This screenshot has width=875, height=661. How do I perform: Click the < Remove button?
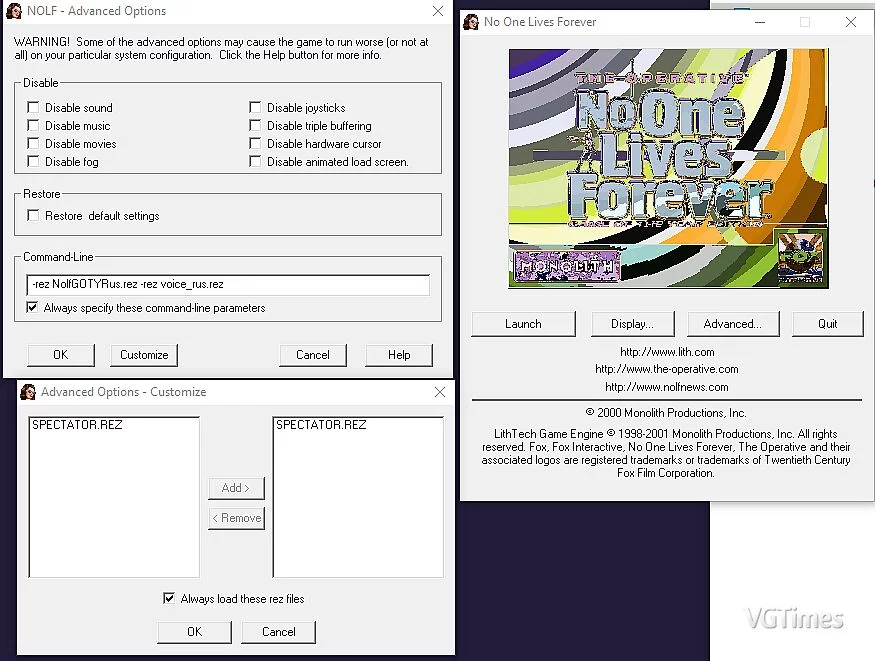[236, 518]
